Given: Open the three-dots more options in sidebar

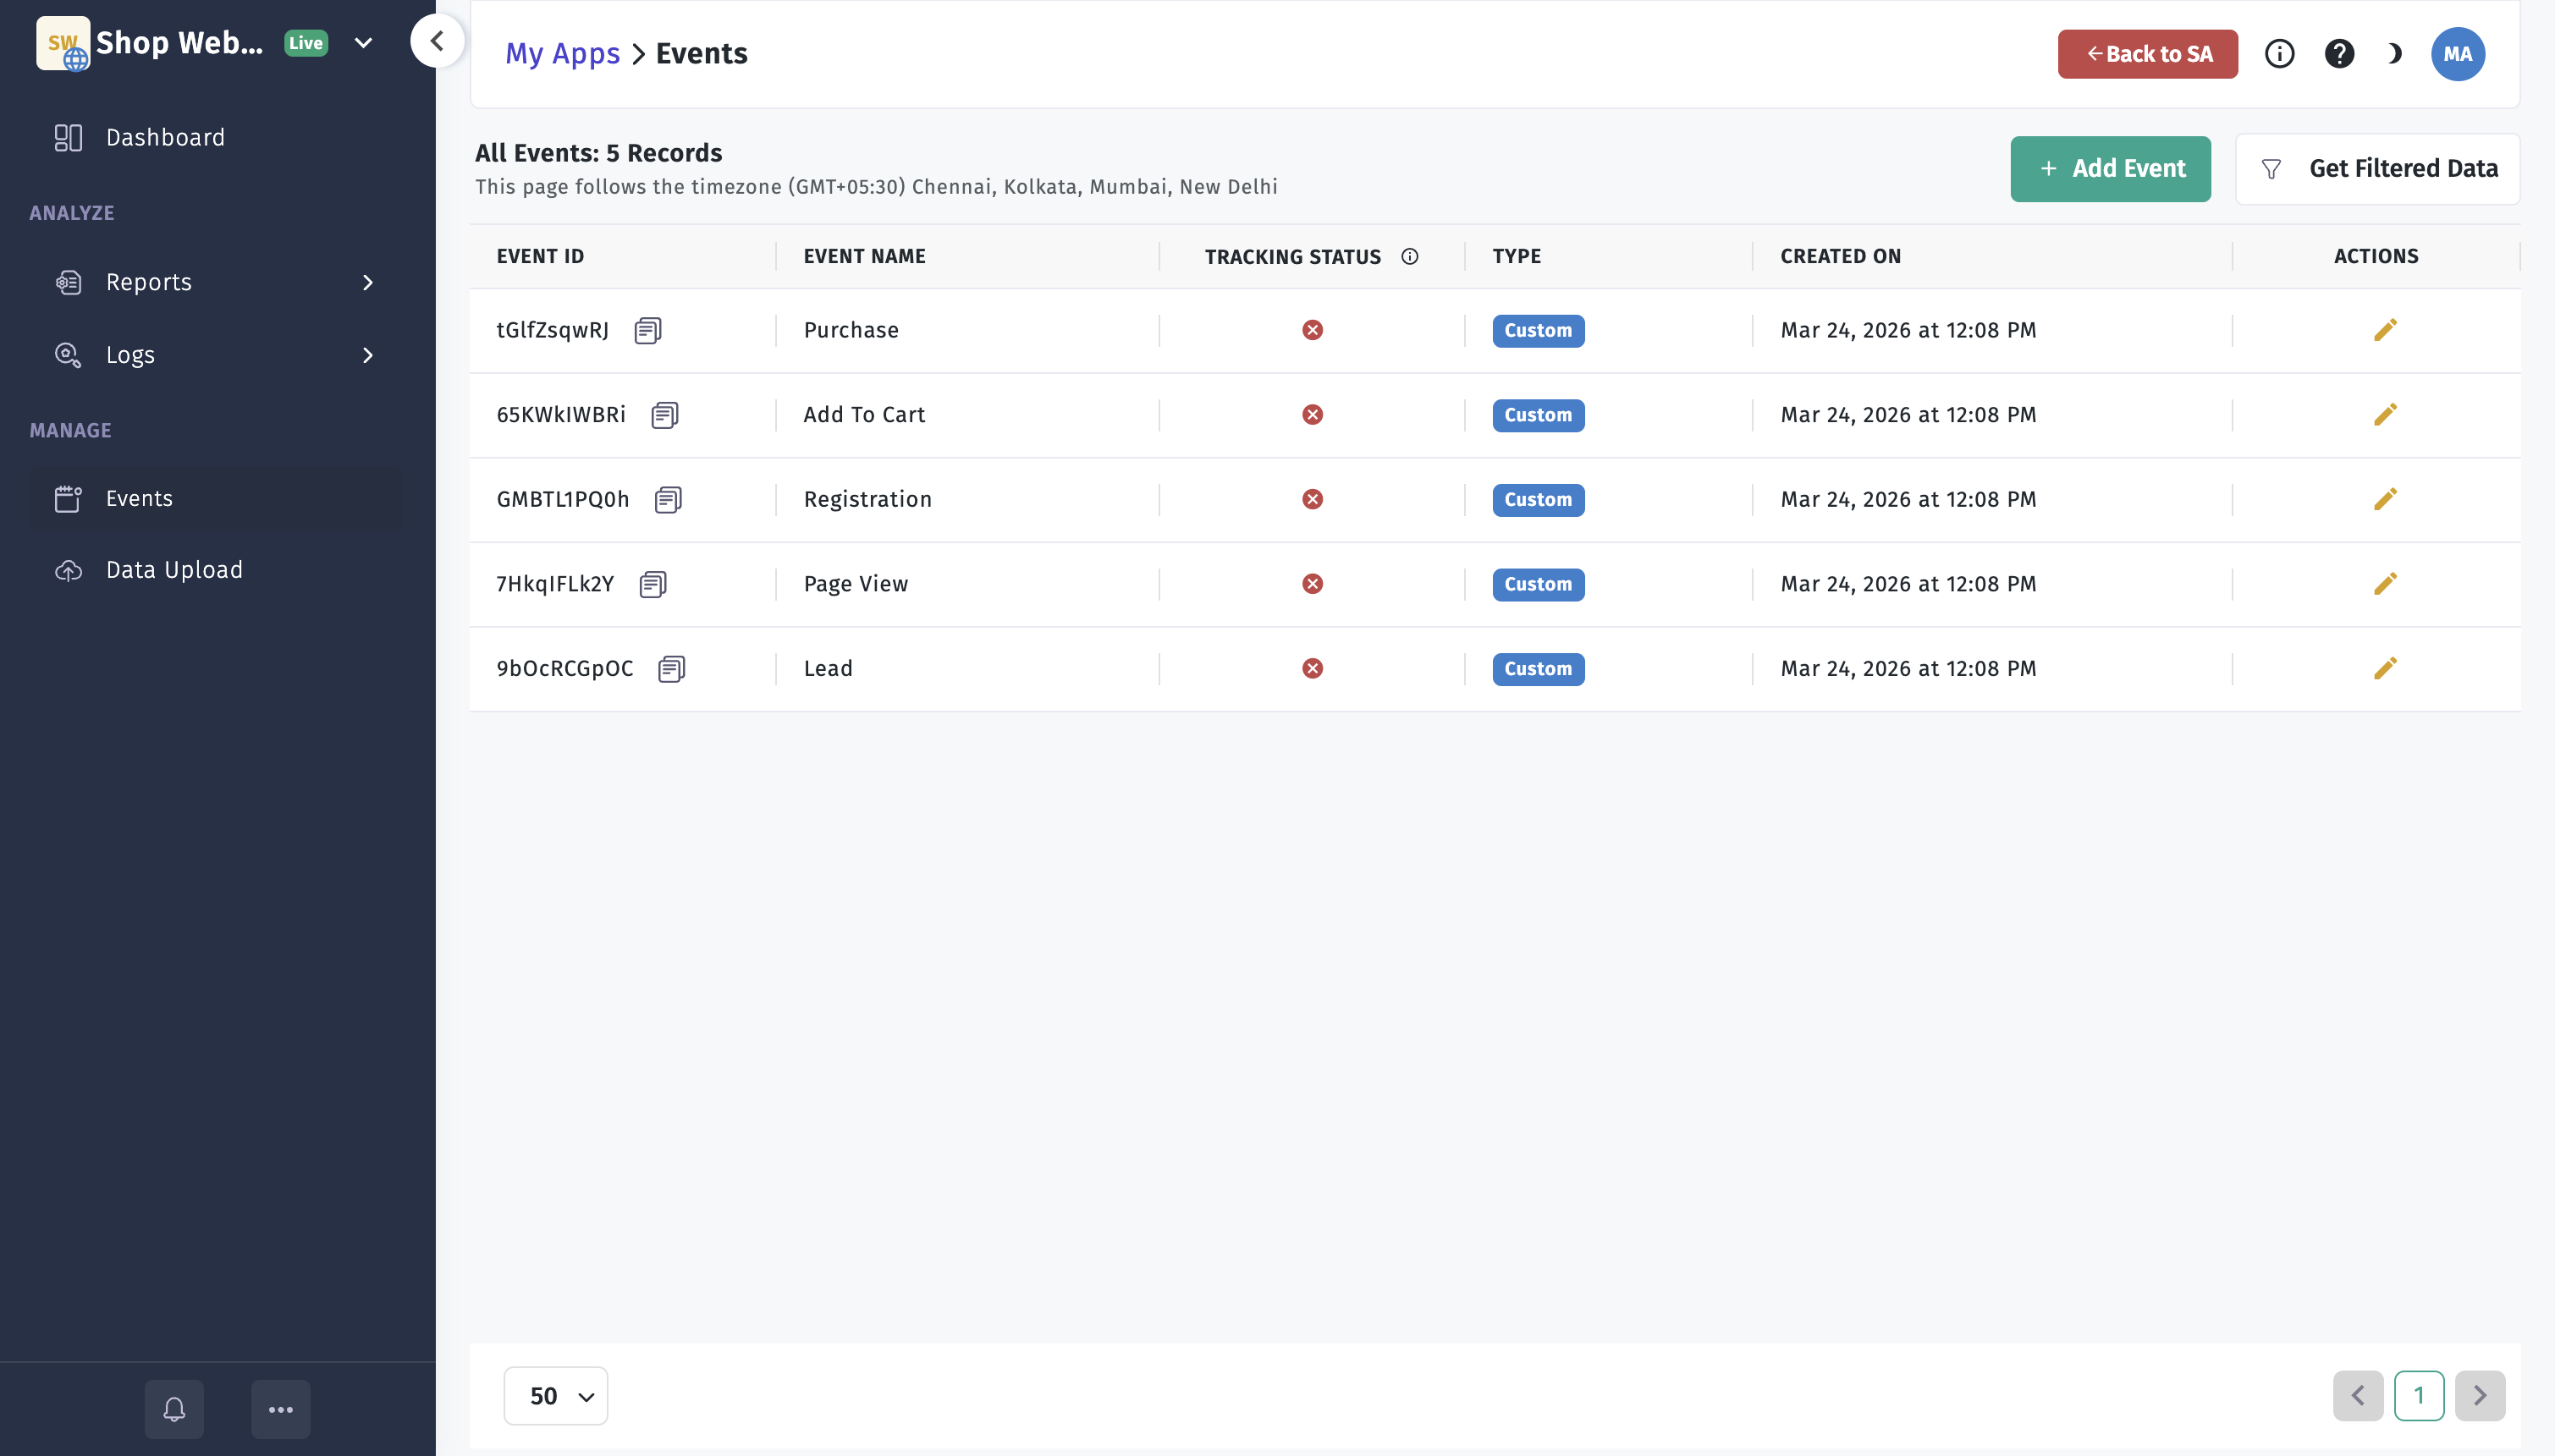Looking at the screenshot, I should pos(281,1409).
